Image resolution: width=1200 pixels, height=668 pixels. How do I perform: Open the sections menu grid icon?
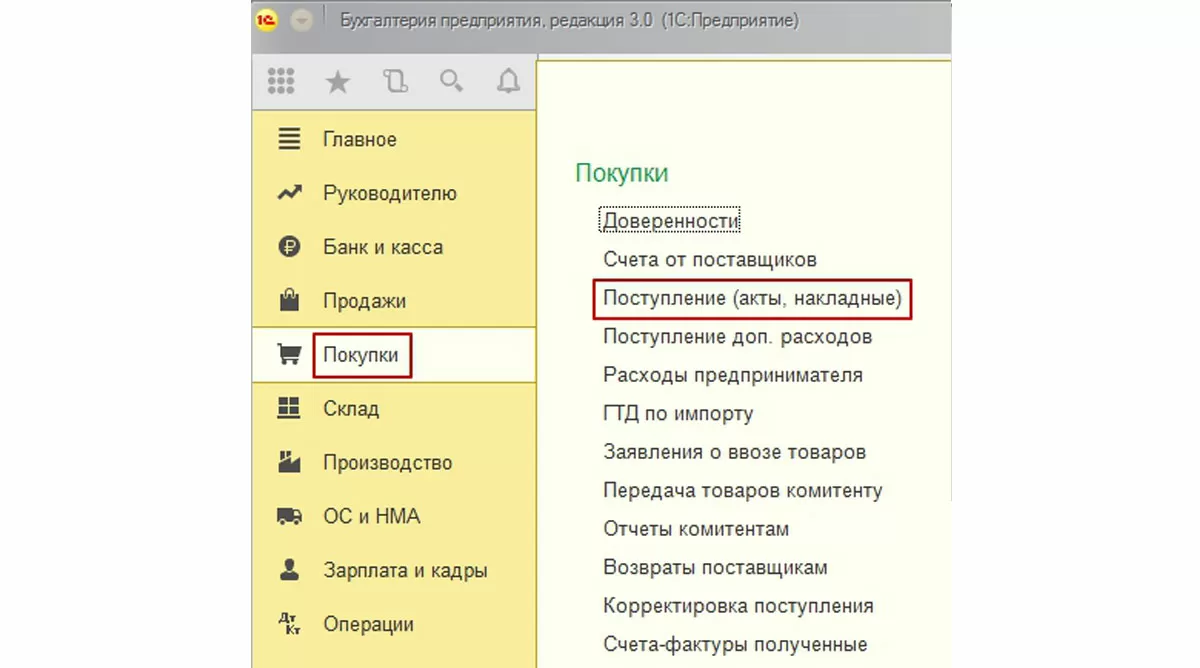point(281,82)
